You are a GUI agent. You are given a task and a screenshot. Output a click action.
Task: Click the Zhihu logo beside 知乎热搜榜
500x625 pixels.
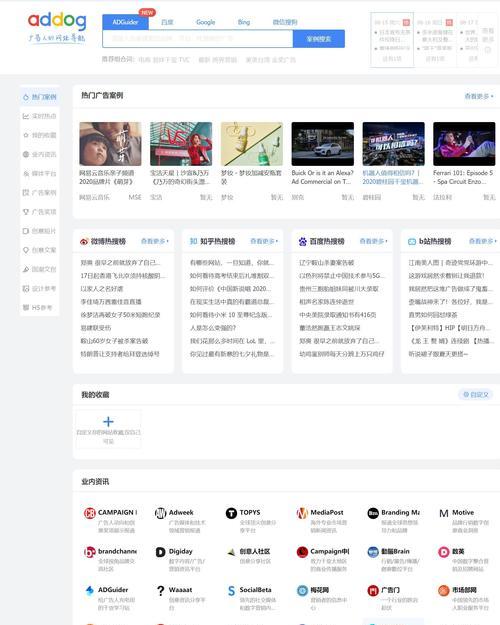coord(193,241)
